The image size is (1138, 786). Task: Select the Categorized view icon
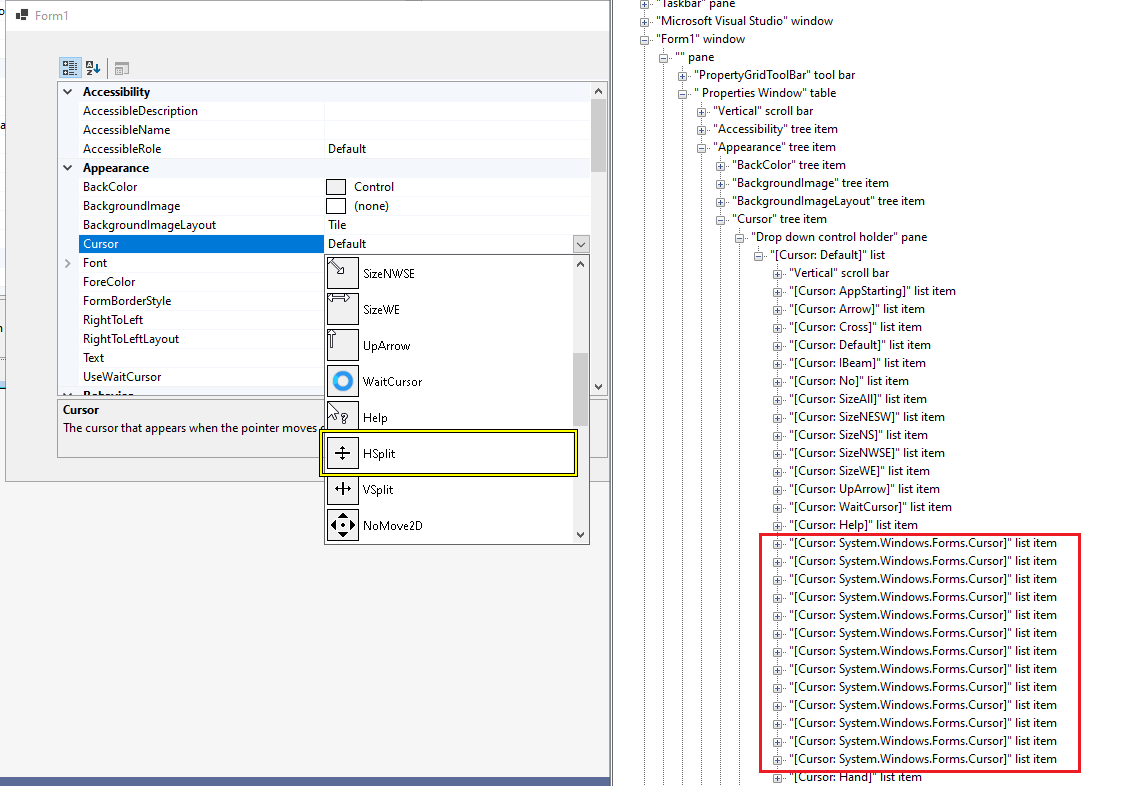68,67
